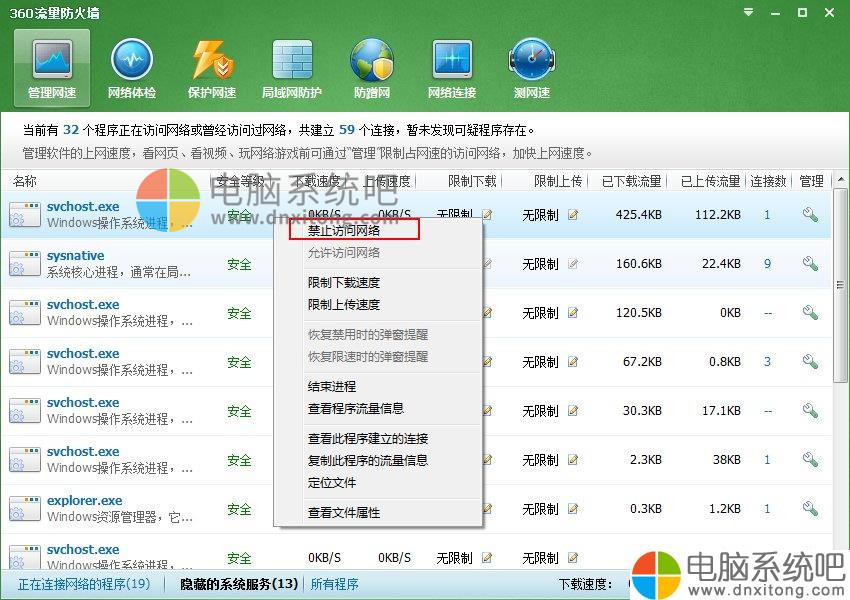Edit the upload limit in the 2.3KB row

[573, 460]
